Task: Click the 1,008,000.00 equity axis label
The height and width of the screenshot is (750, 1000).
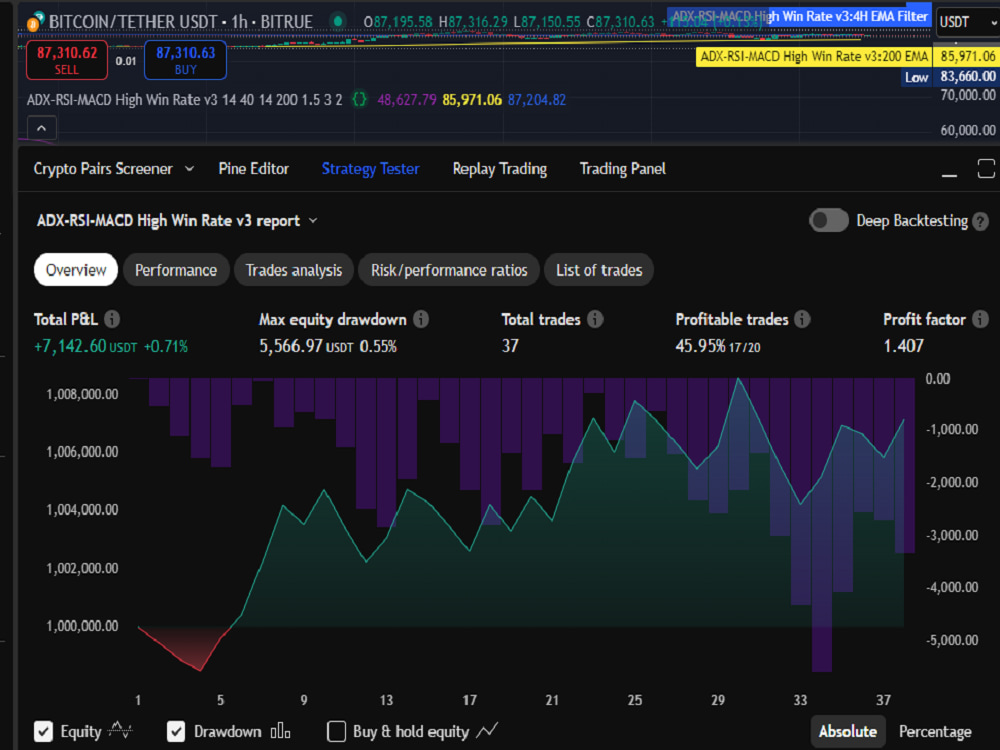Action: point(82,394)
